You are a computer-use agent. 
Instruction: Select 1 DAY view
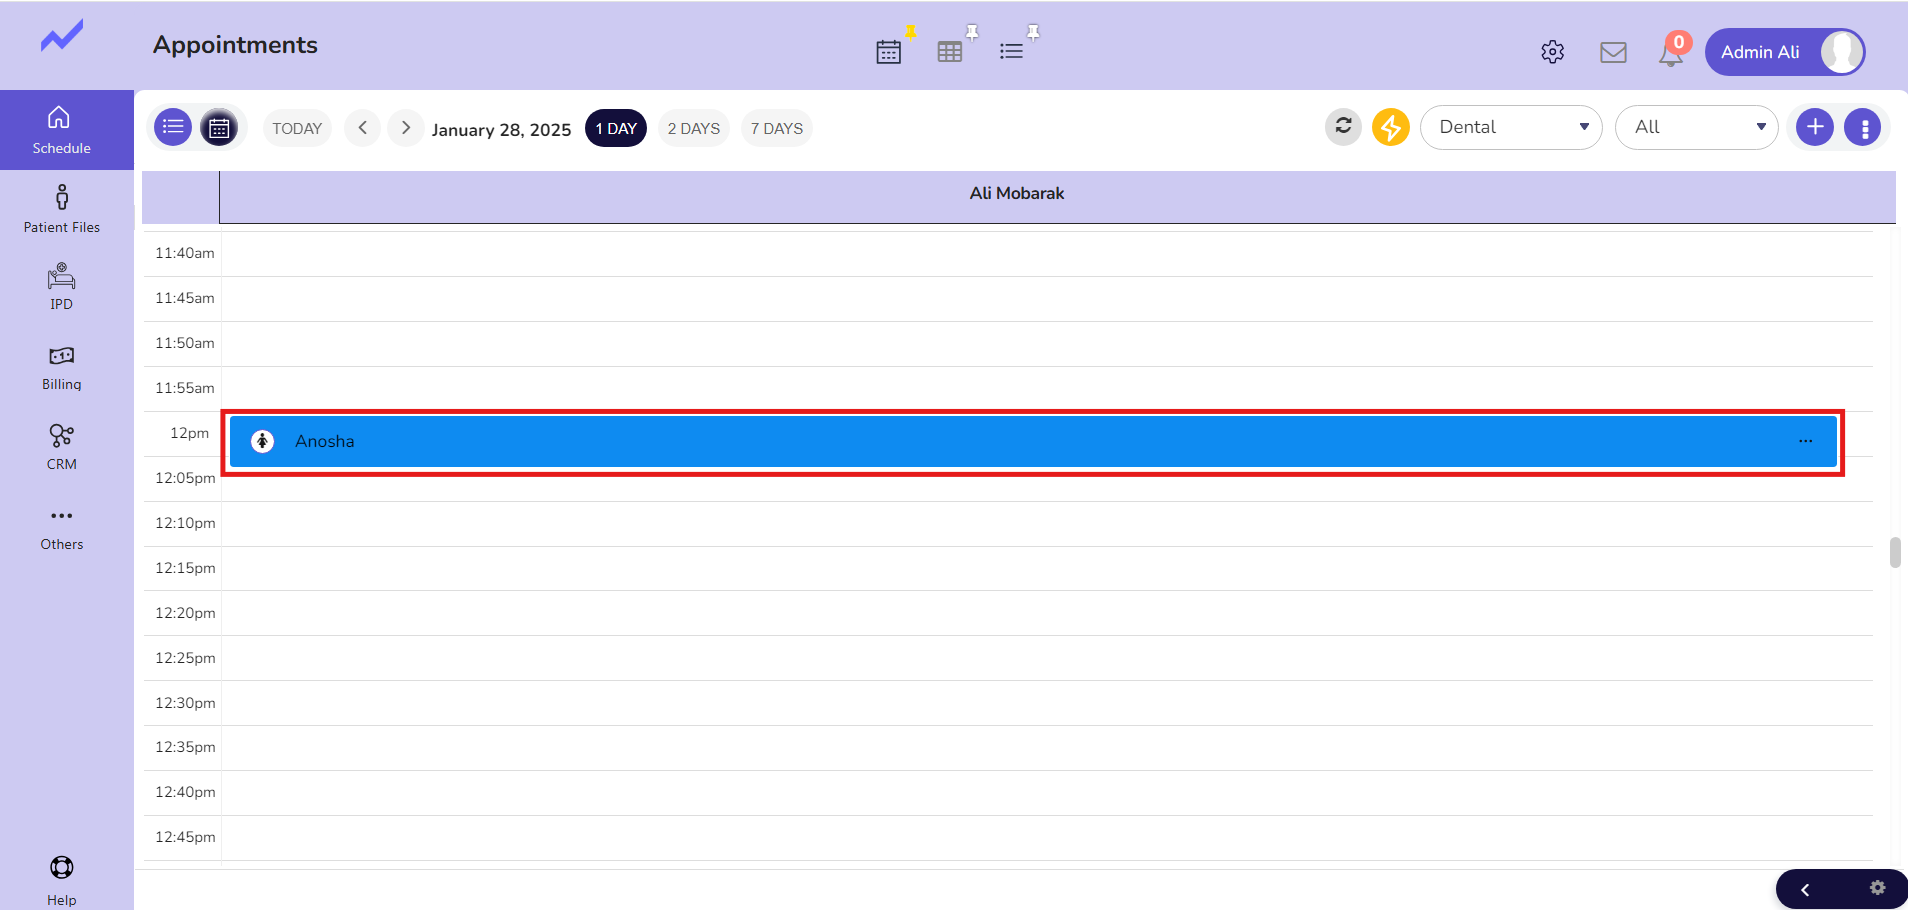616,128
